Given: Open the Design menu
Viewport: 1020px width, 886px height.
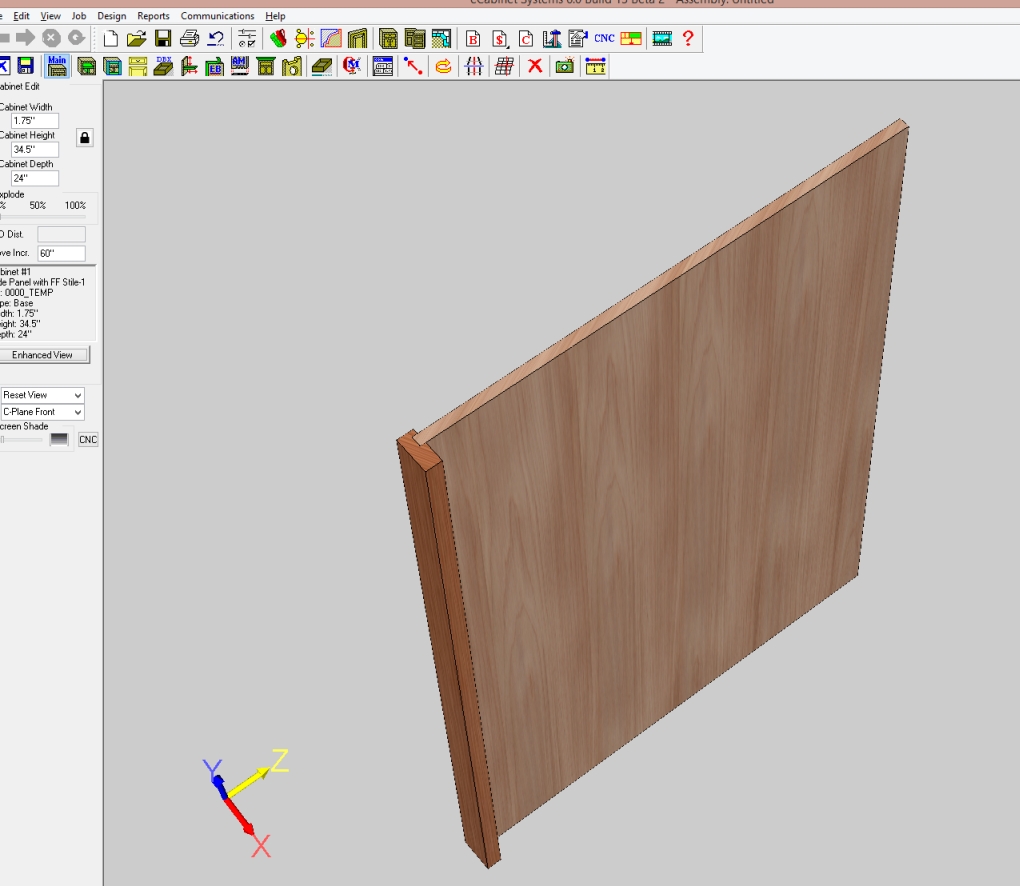Looking at the screenshot, I should tap(112, 16).
